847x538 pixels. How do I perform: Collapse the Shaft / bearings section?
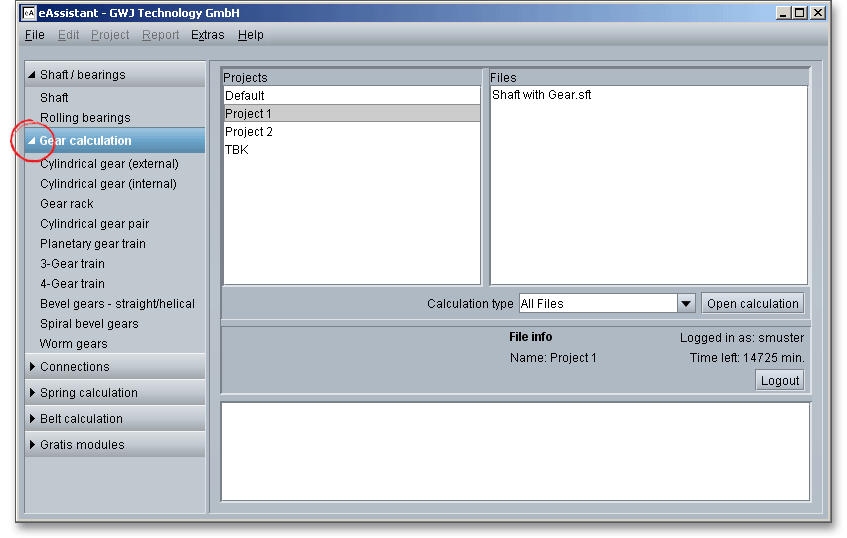[x=32, y=75]
